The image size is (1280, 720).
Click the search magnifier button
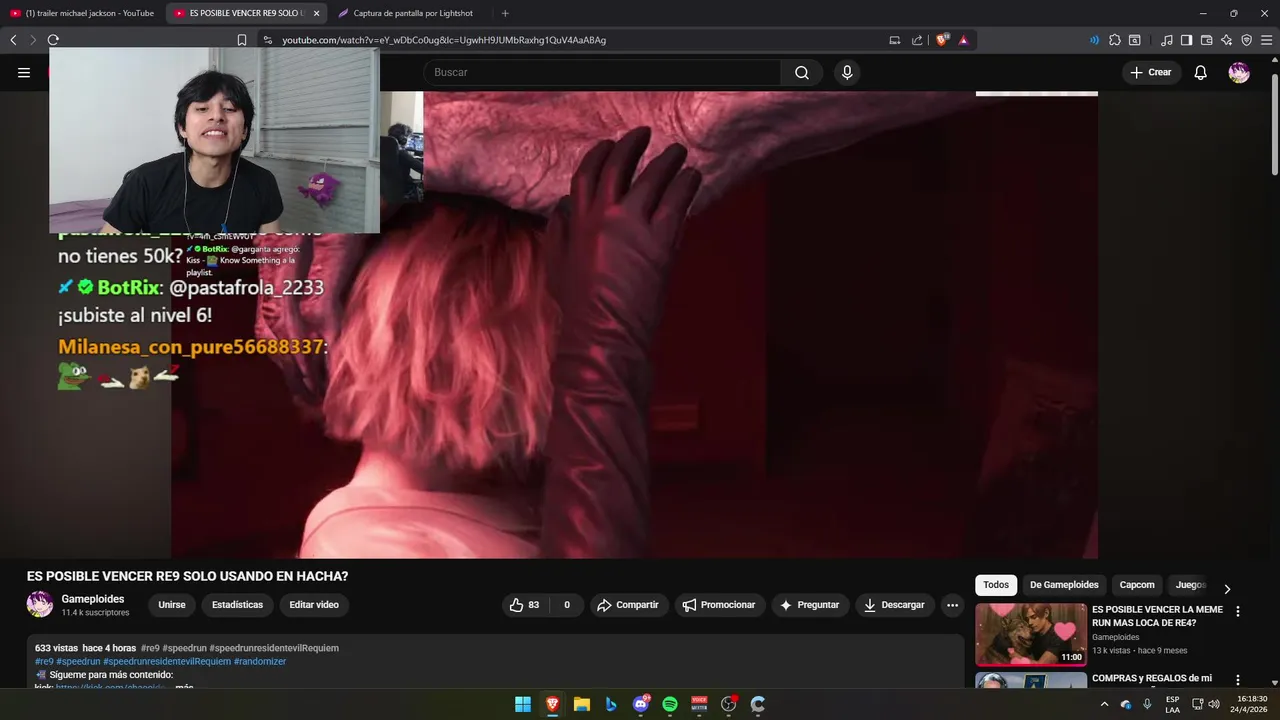pyautogui.click(x=802, y=72)
